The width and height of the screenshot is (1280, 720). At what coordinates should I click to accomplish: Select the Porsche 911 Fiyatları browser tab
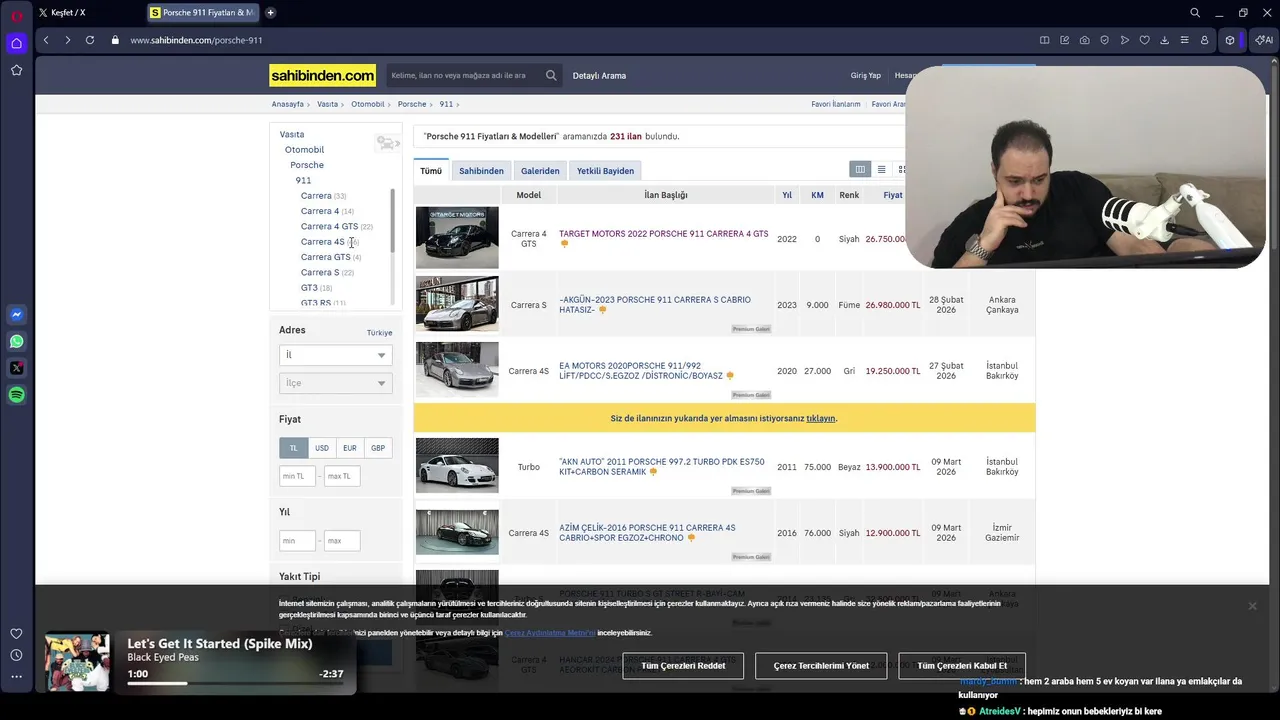[x=202, y=13]
